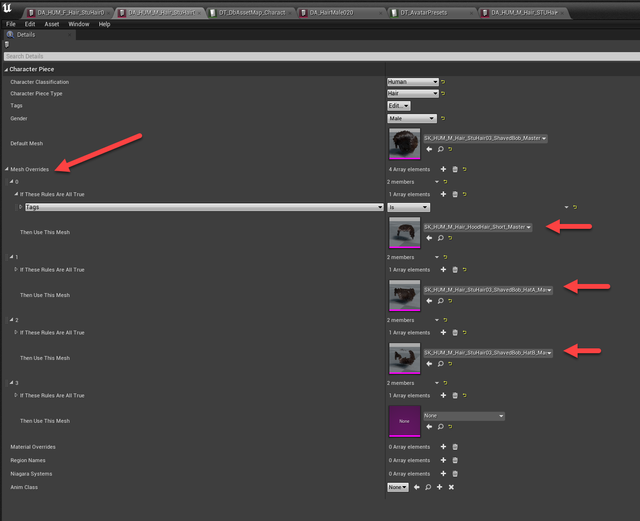Open the 'Is' comparison dropdown
Screen dimensions: 640x521
[409, 207]
